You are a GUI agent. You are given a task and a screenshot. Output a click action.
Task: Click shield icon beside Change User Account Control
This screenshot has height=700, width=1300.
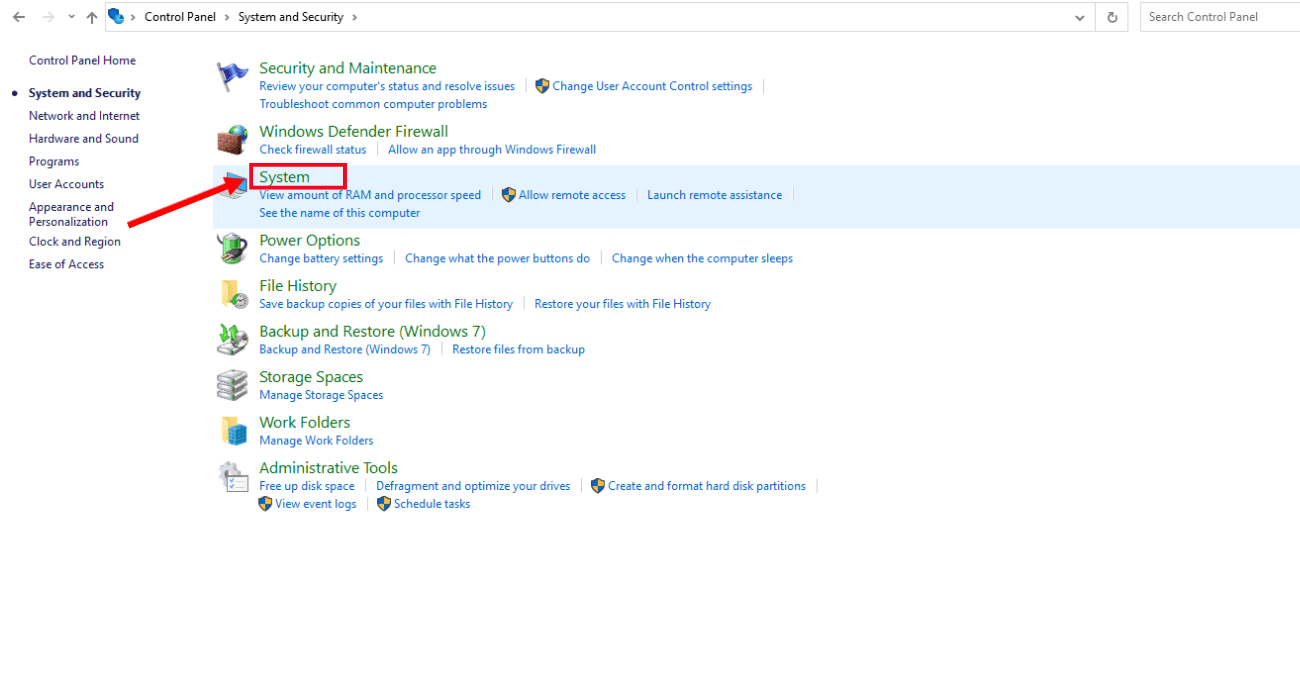[543, 87]
